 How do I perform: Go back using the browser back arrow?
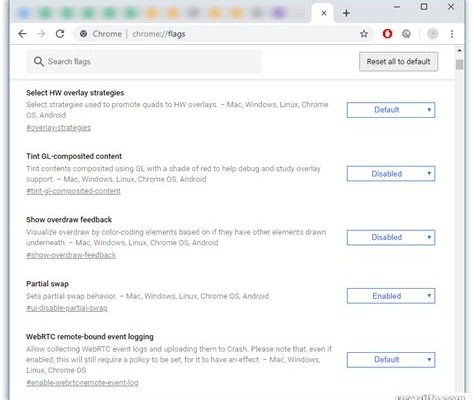(x=22, y=34)
